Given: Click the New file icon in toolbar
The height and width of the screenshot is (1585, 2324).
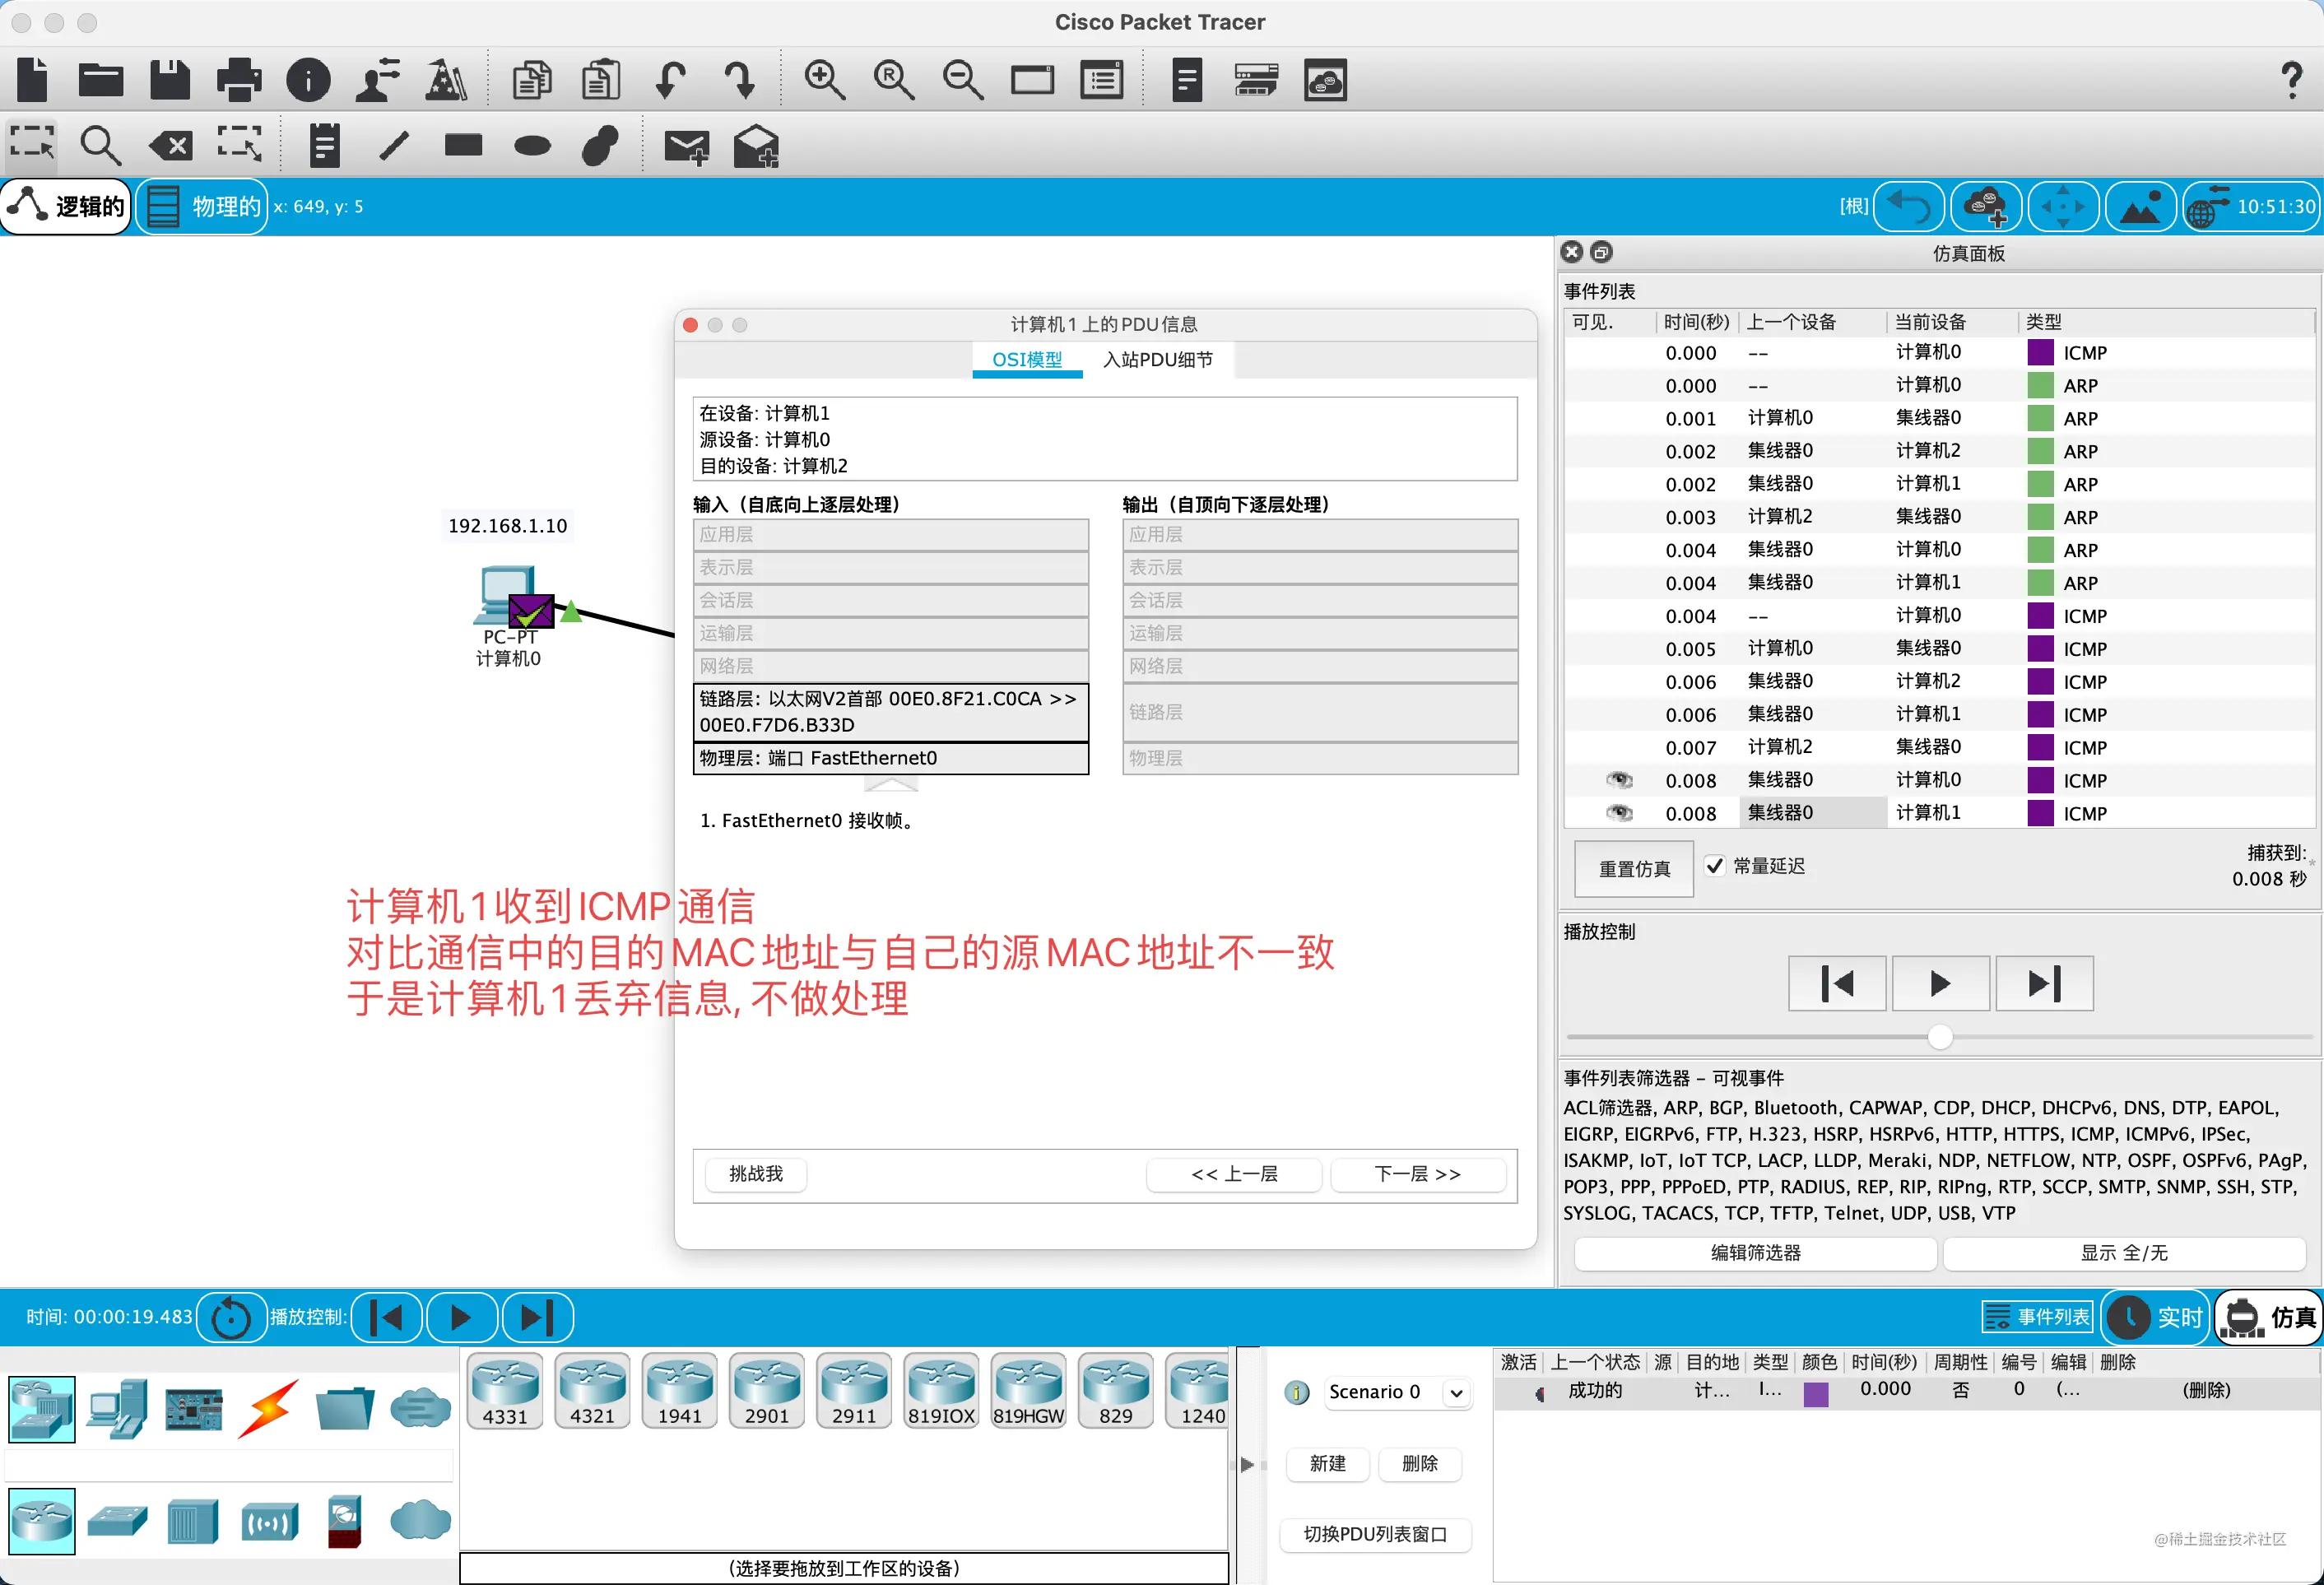Looking at the screenshot, I should pyautogui.click(x=33, y=80).
